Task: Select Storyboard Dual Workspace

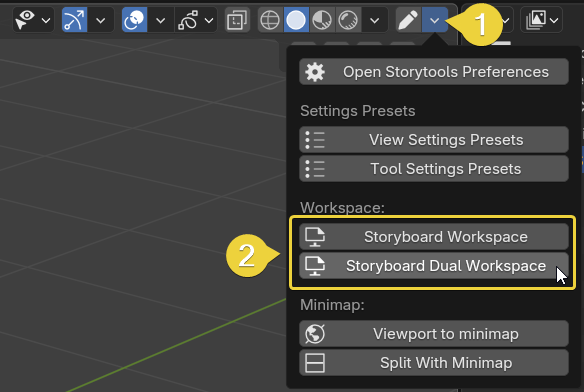Action: tap(434, 266)
